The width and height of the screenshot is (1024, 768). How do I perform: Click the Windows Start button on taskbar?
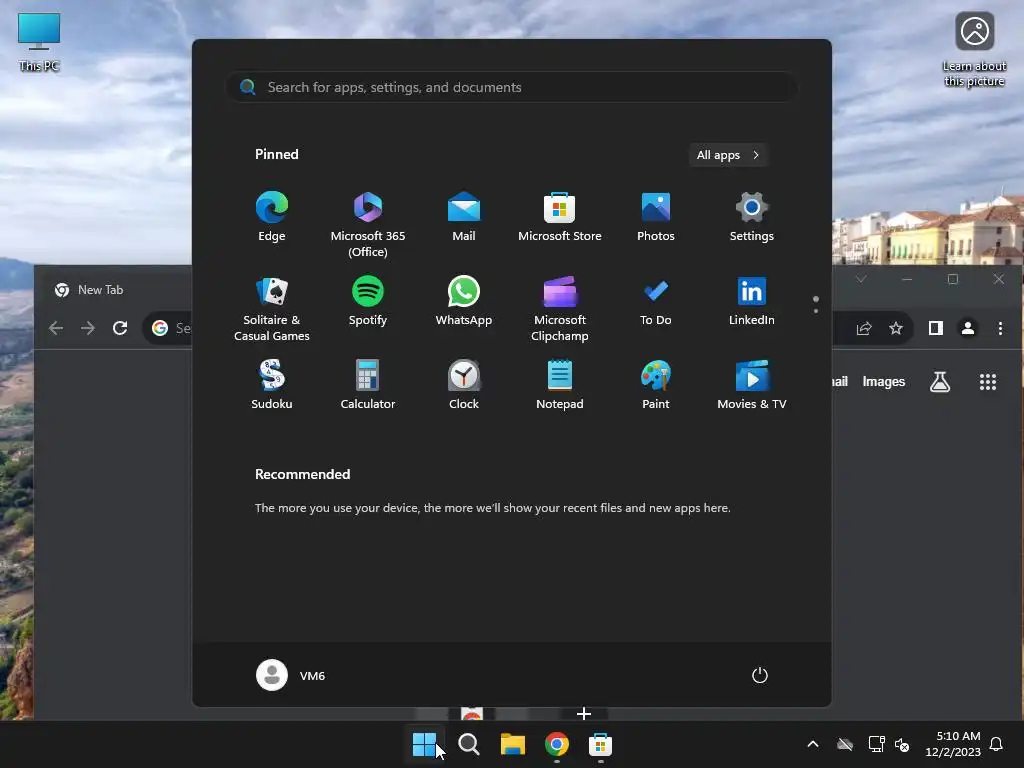click(x=424, y=744)
